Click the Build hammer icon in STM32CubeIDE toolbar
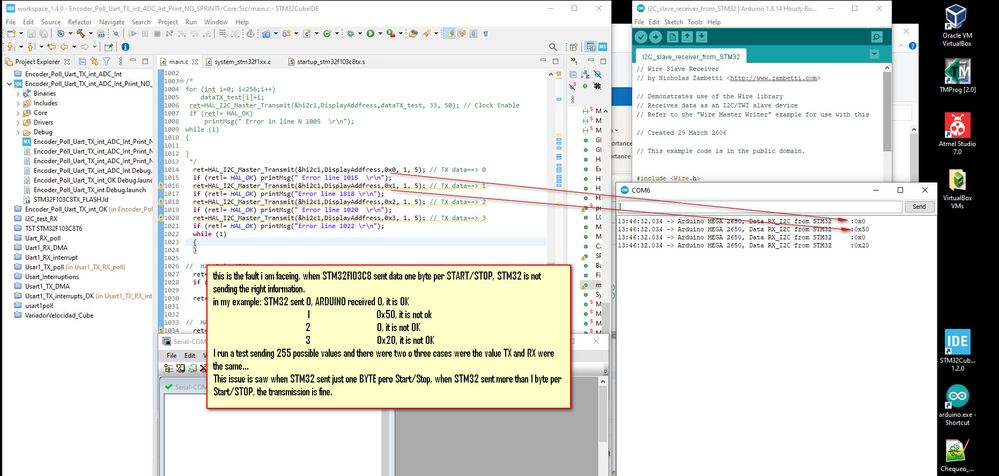 click(x=81, y=33)
